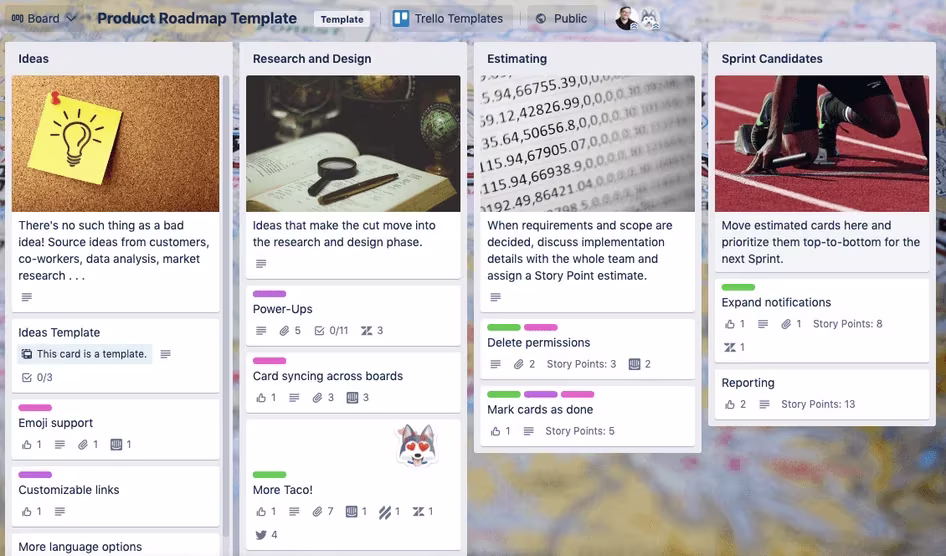Click the Trello cards icon on Emoji support

(x=116, y=445)
